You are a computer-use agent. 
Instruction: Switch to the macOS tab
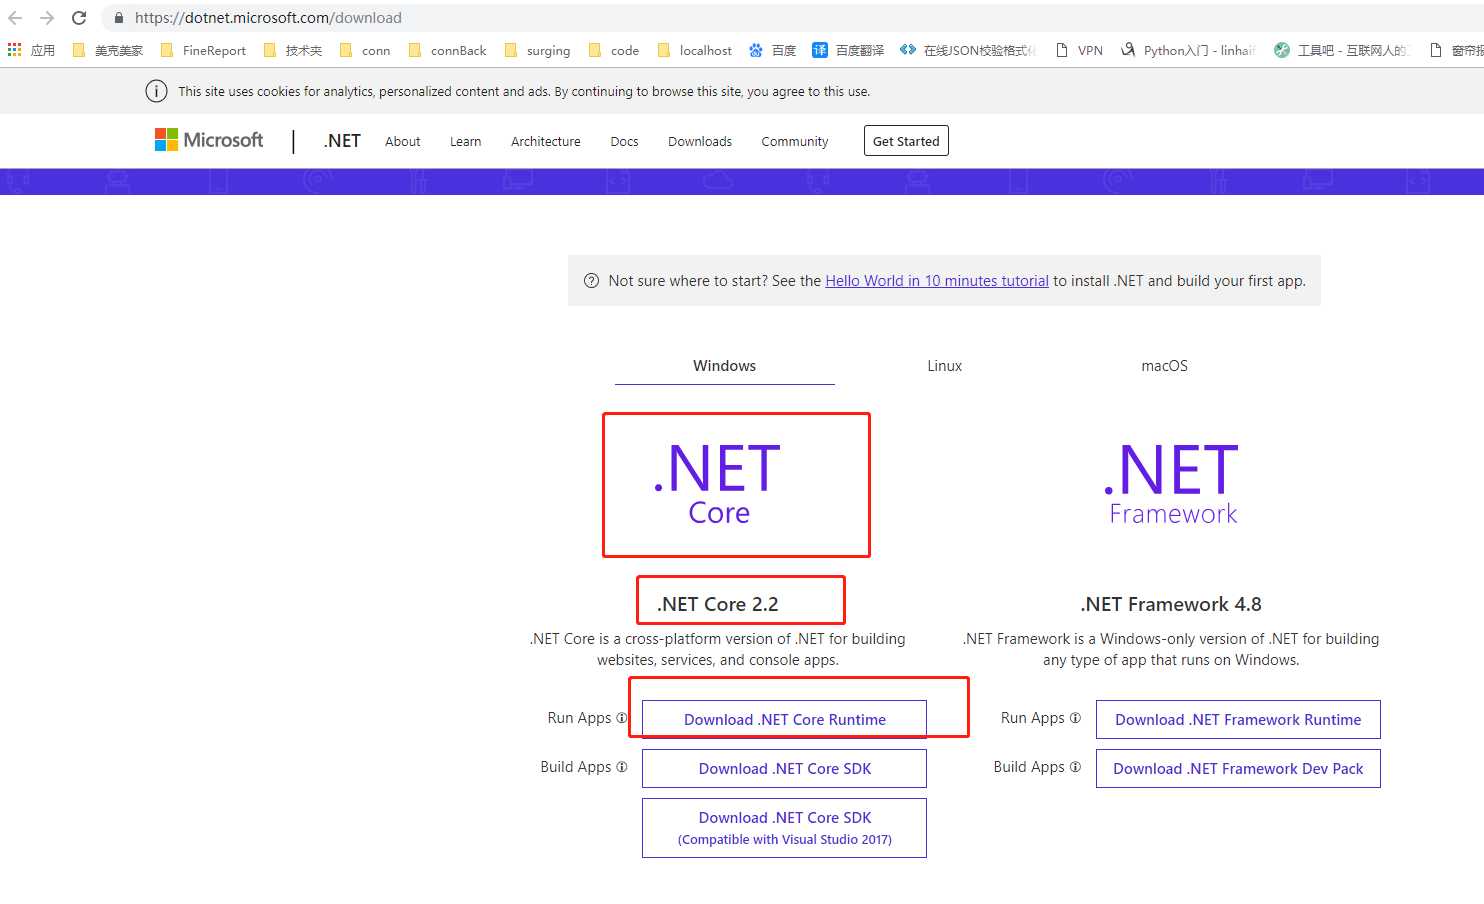[1164, 366]
